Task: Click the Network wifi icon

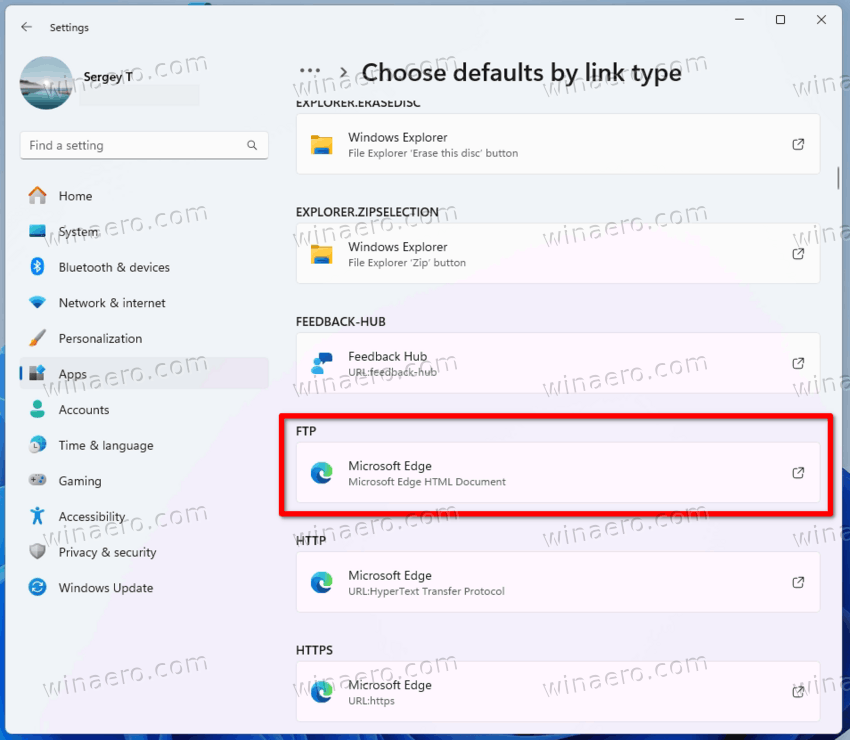Action: tap(37, 302)
